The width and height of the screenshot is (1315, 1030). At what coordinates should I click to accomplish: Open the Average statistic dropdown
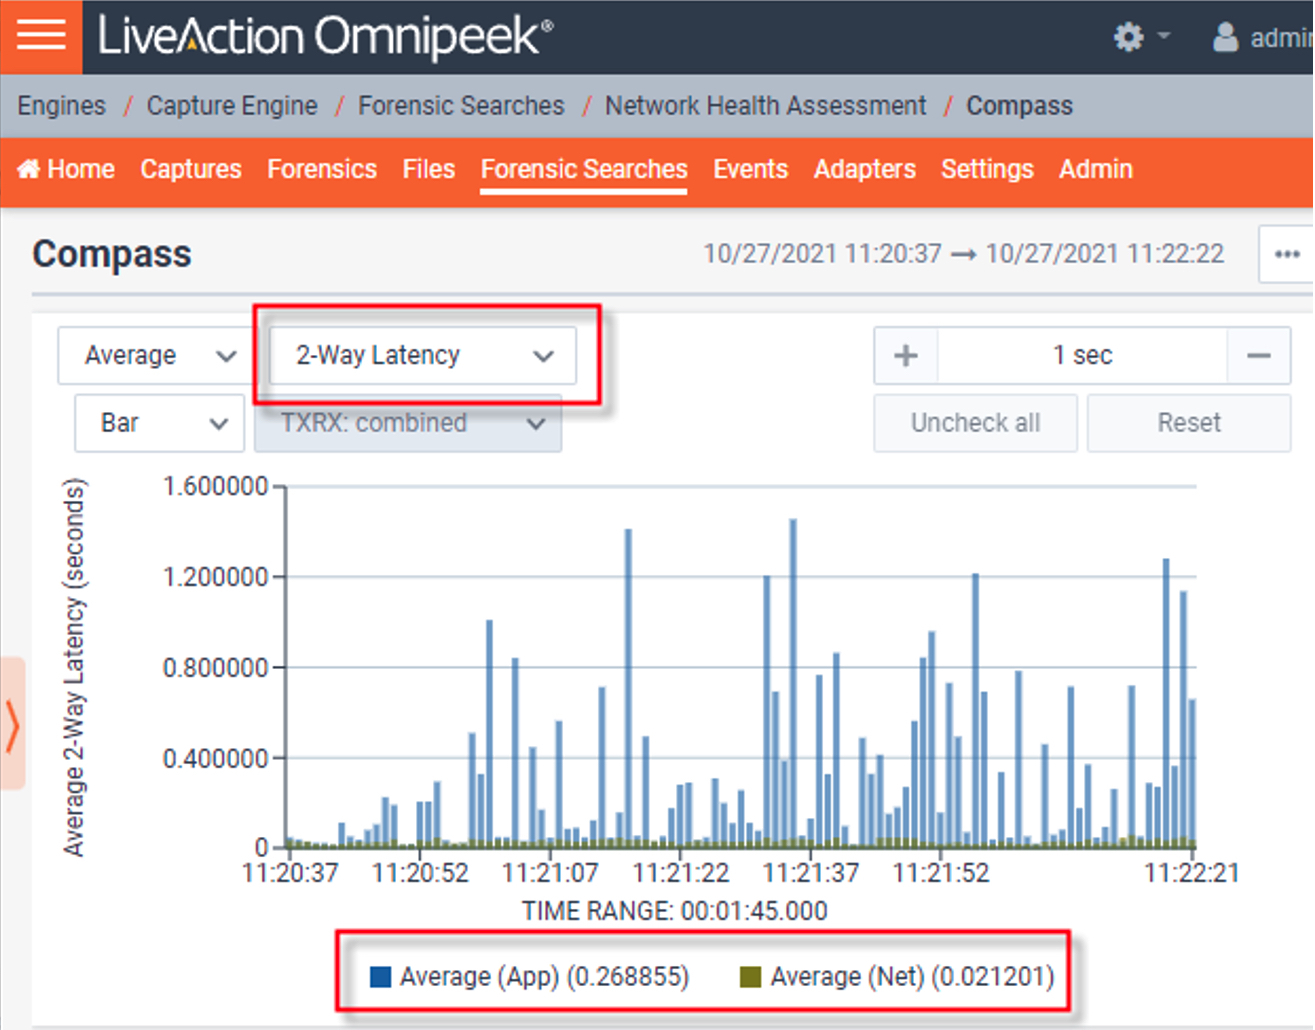tap(158, 355)
